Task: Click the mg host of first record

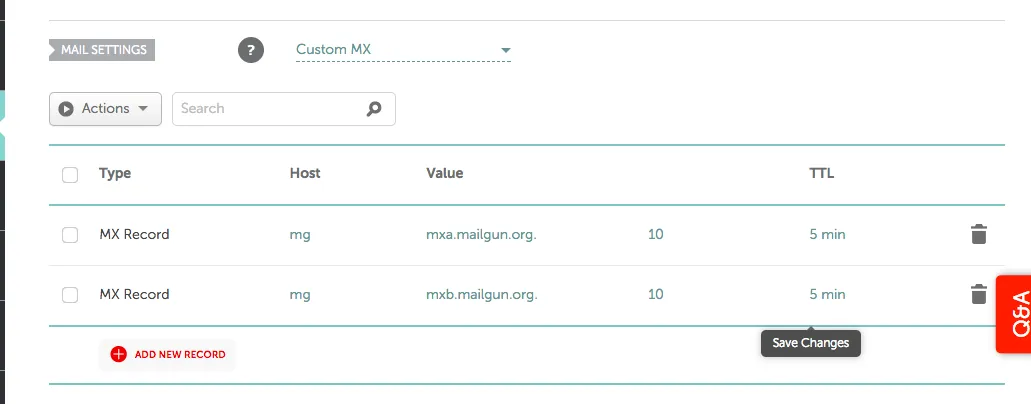Action: click(300, 235)
